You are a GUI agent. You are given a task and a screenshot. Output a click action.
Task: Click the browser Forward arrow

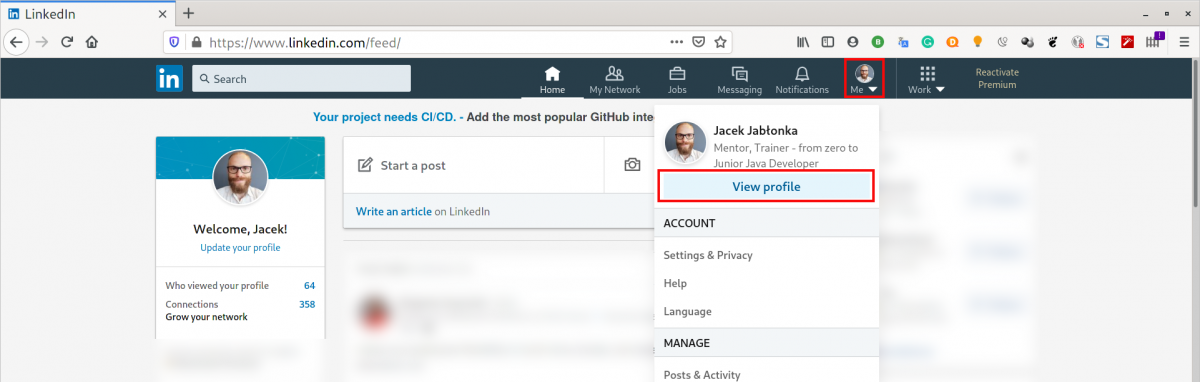point(42,42)
